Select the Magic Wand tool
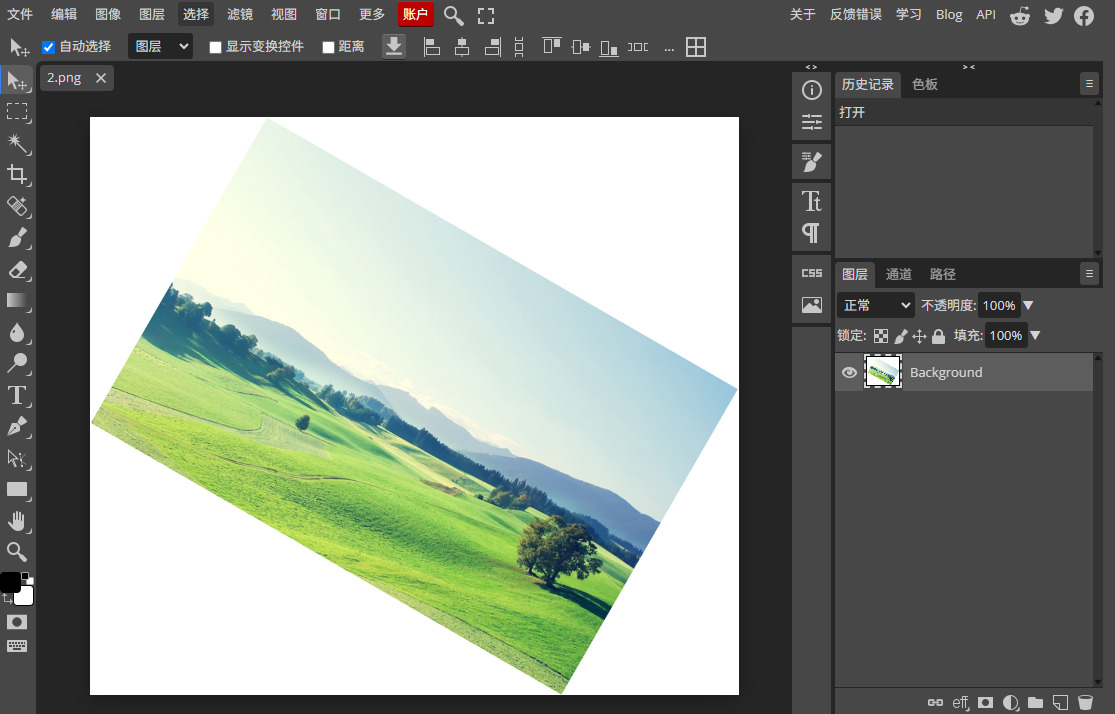Image resolution: width=1115 pixels, height=714 pixels. coord(18,144)
